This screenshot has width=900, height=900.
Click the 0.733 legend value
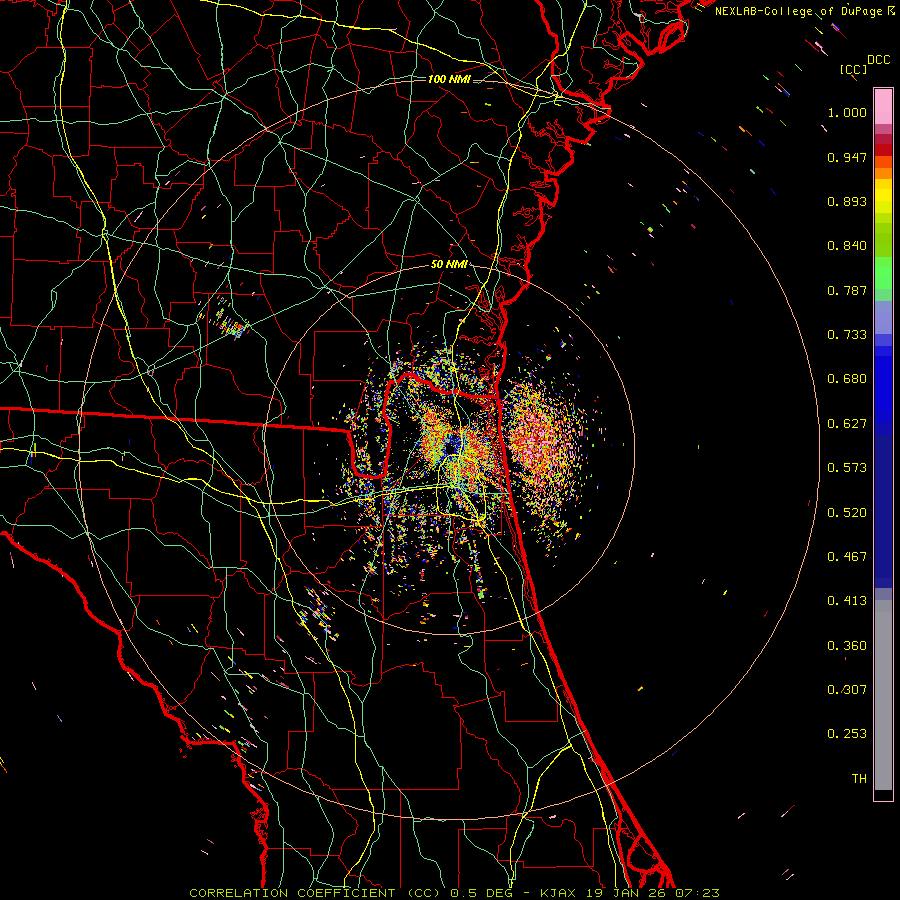click(847, 335)
